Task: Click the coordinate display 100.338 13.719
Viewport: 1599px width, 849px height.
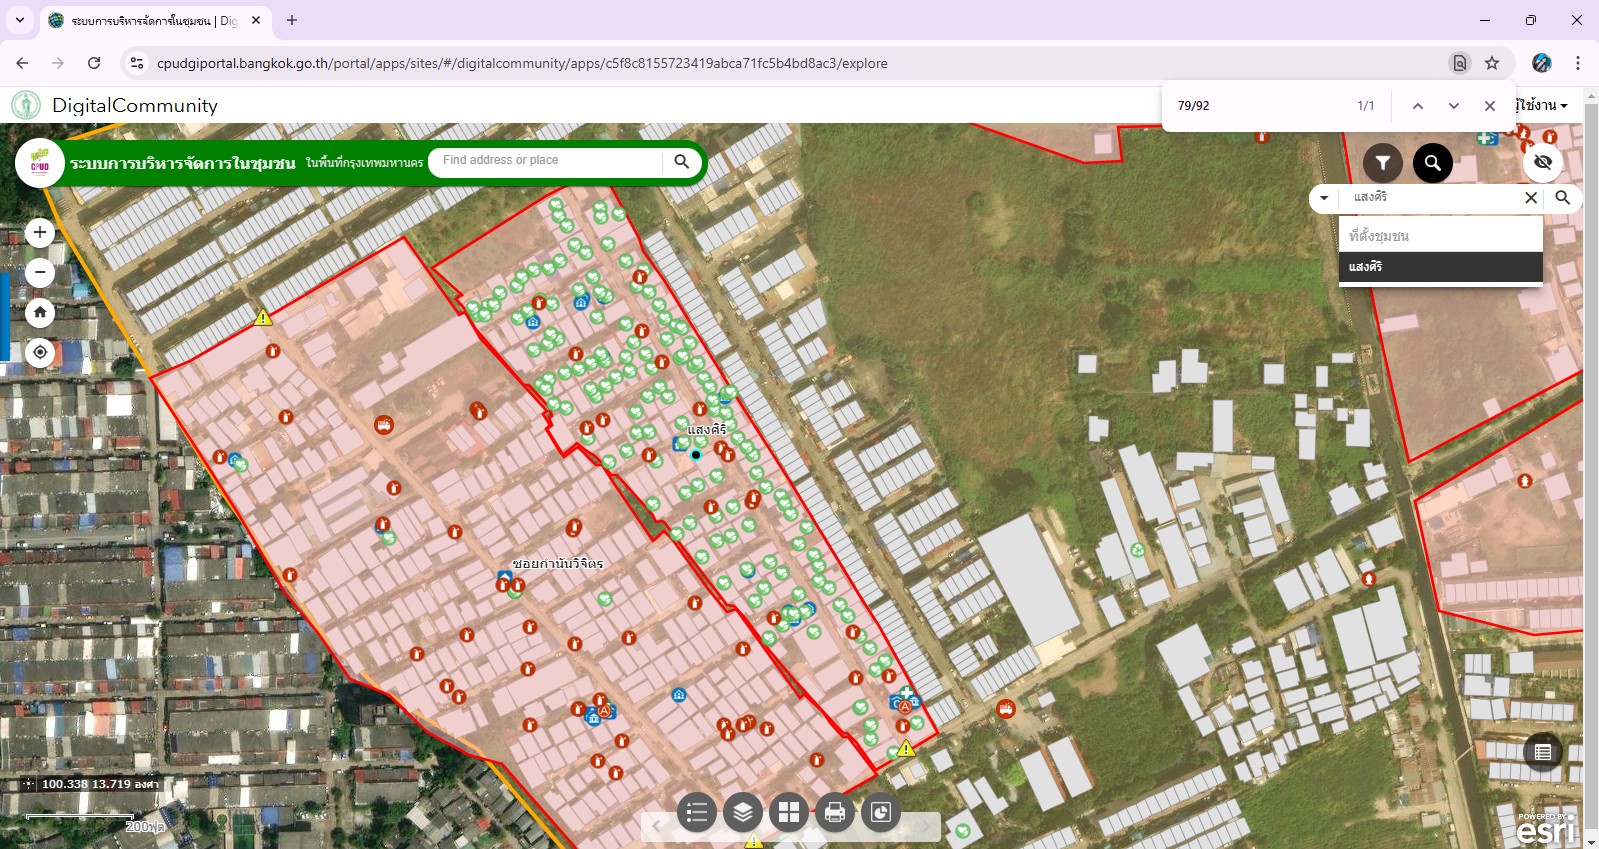Action: [x=100, y=784]
